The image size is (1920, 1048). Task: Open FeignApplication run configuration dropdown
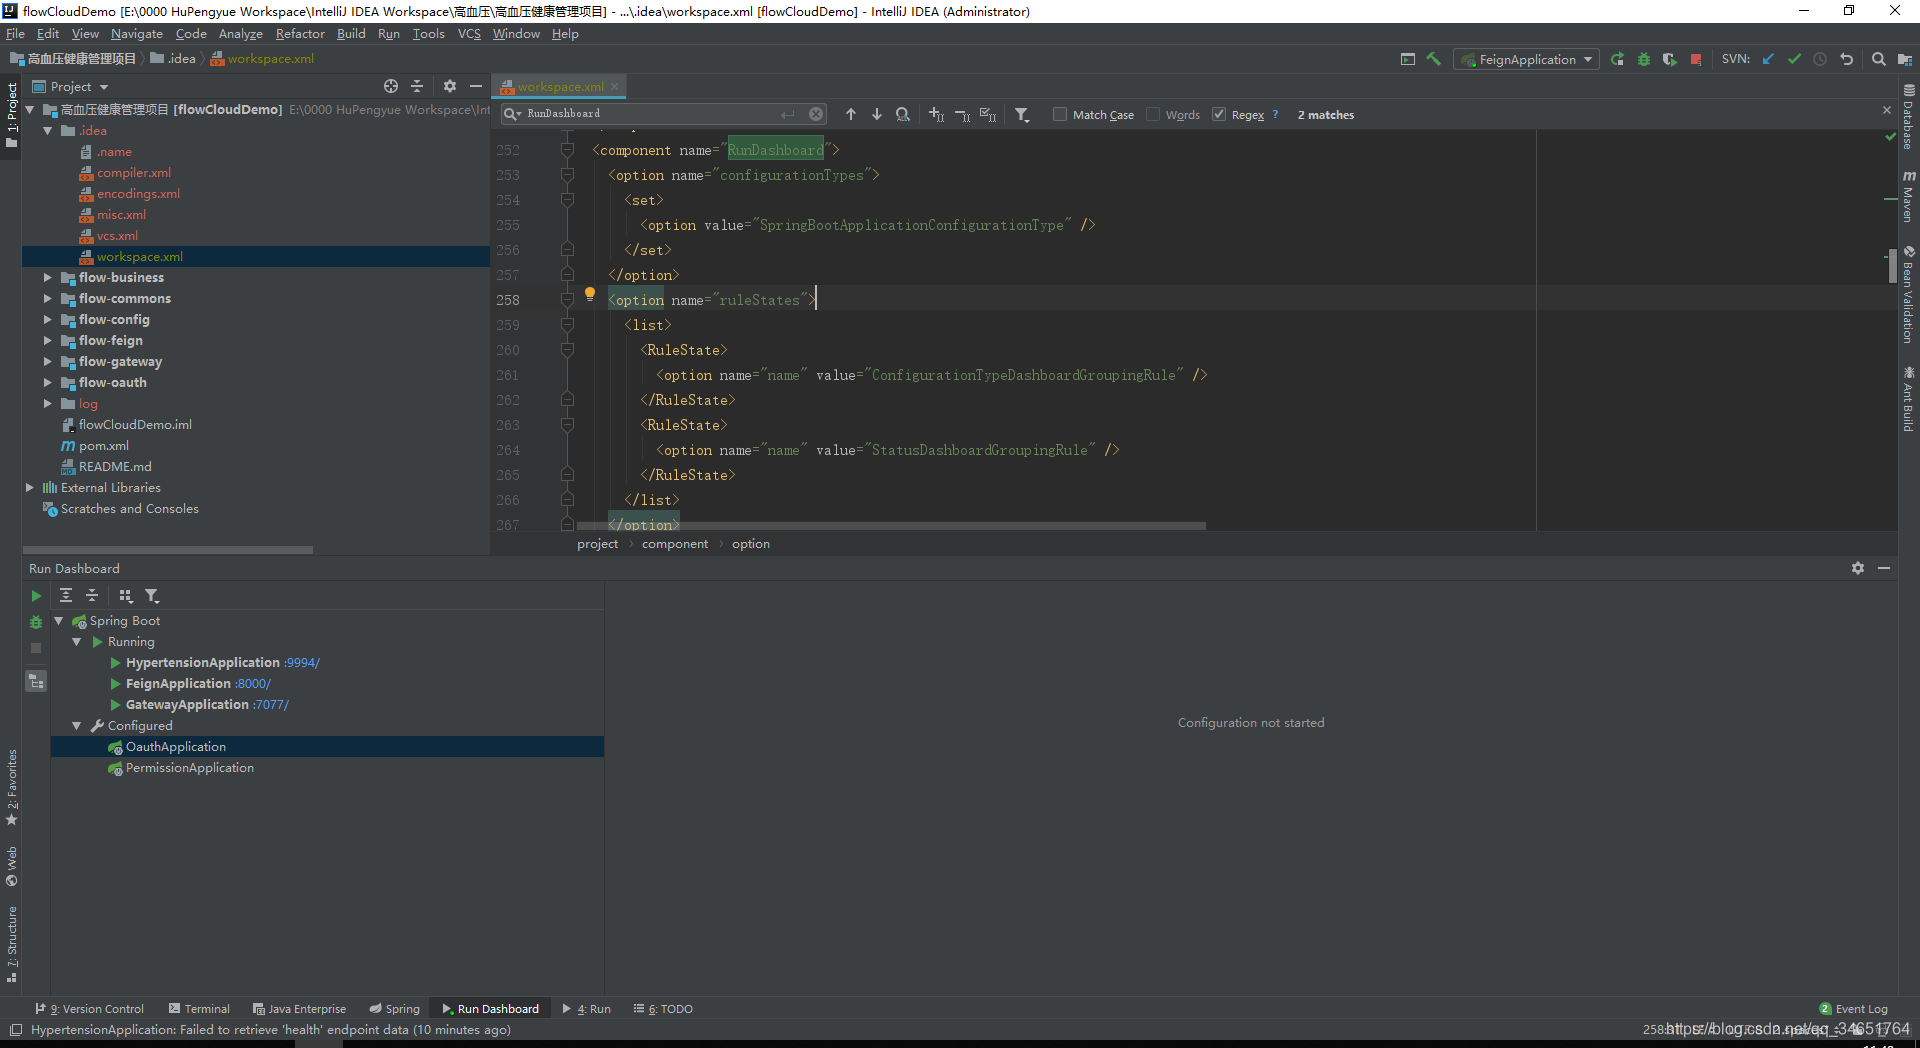click(1526, 59)
